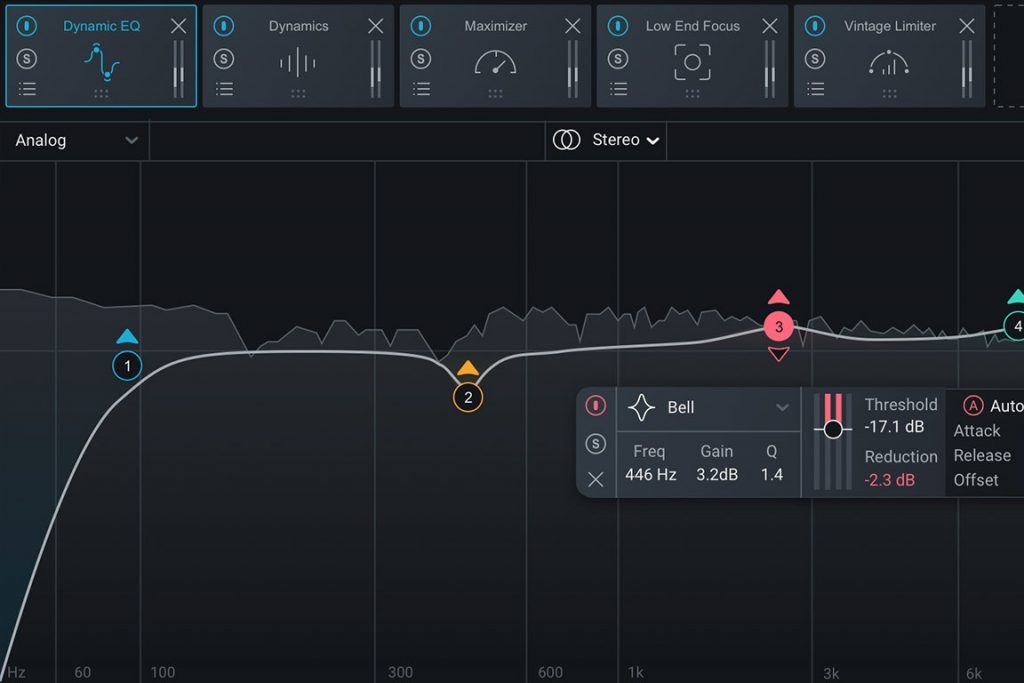This screenshot has height=683, width=1024.
Task: Grab the Maximizer module reorder handle
Action: pyautogui.click(x=496, y=94)
